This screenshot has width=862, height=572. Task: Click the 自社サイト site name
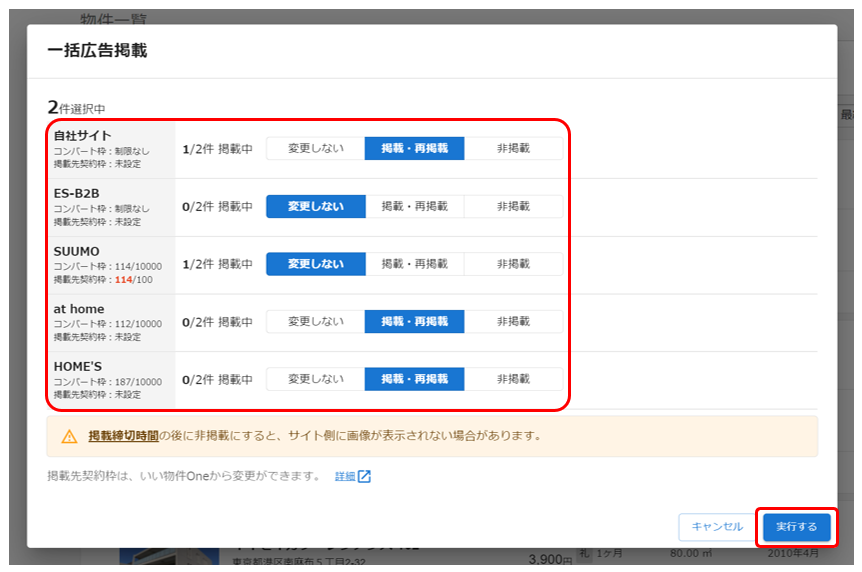[82, 135]
